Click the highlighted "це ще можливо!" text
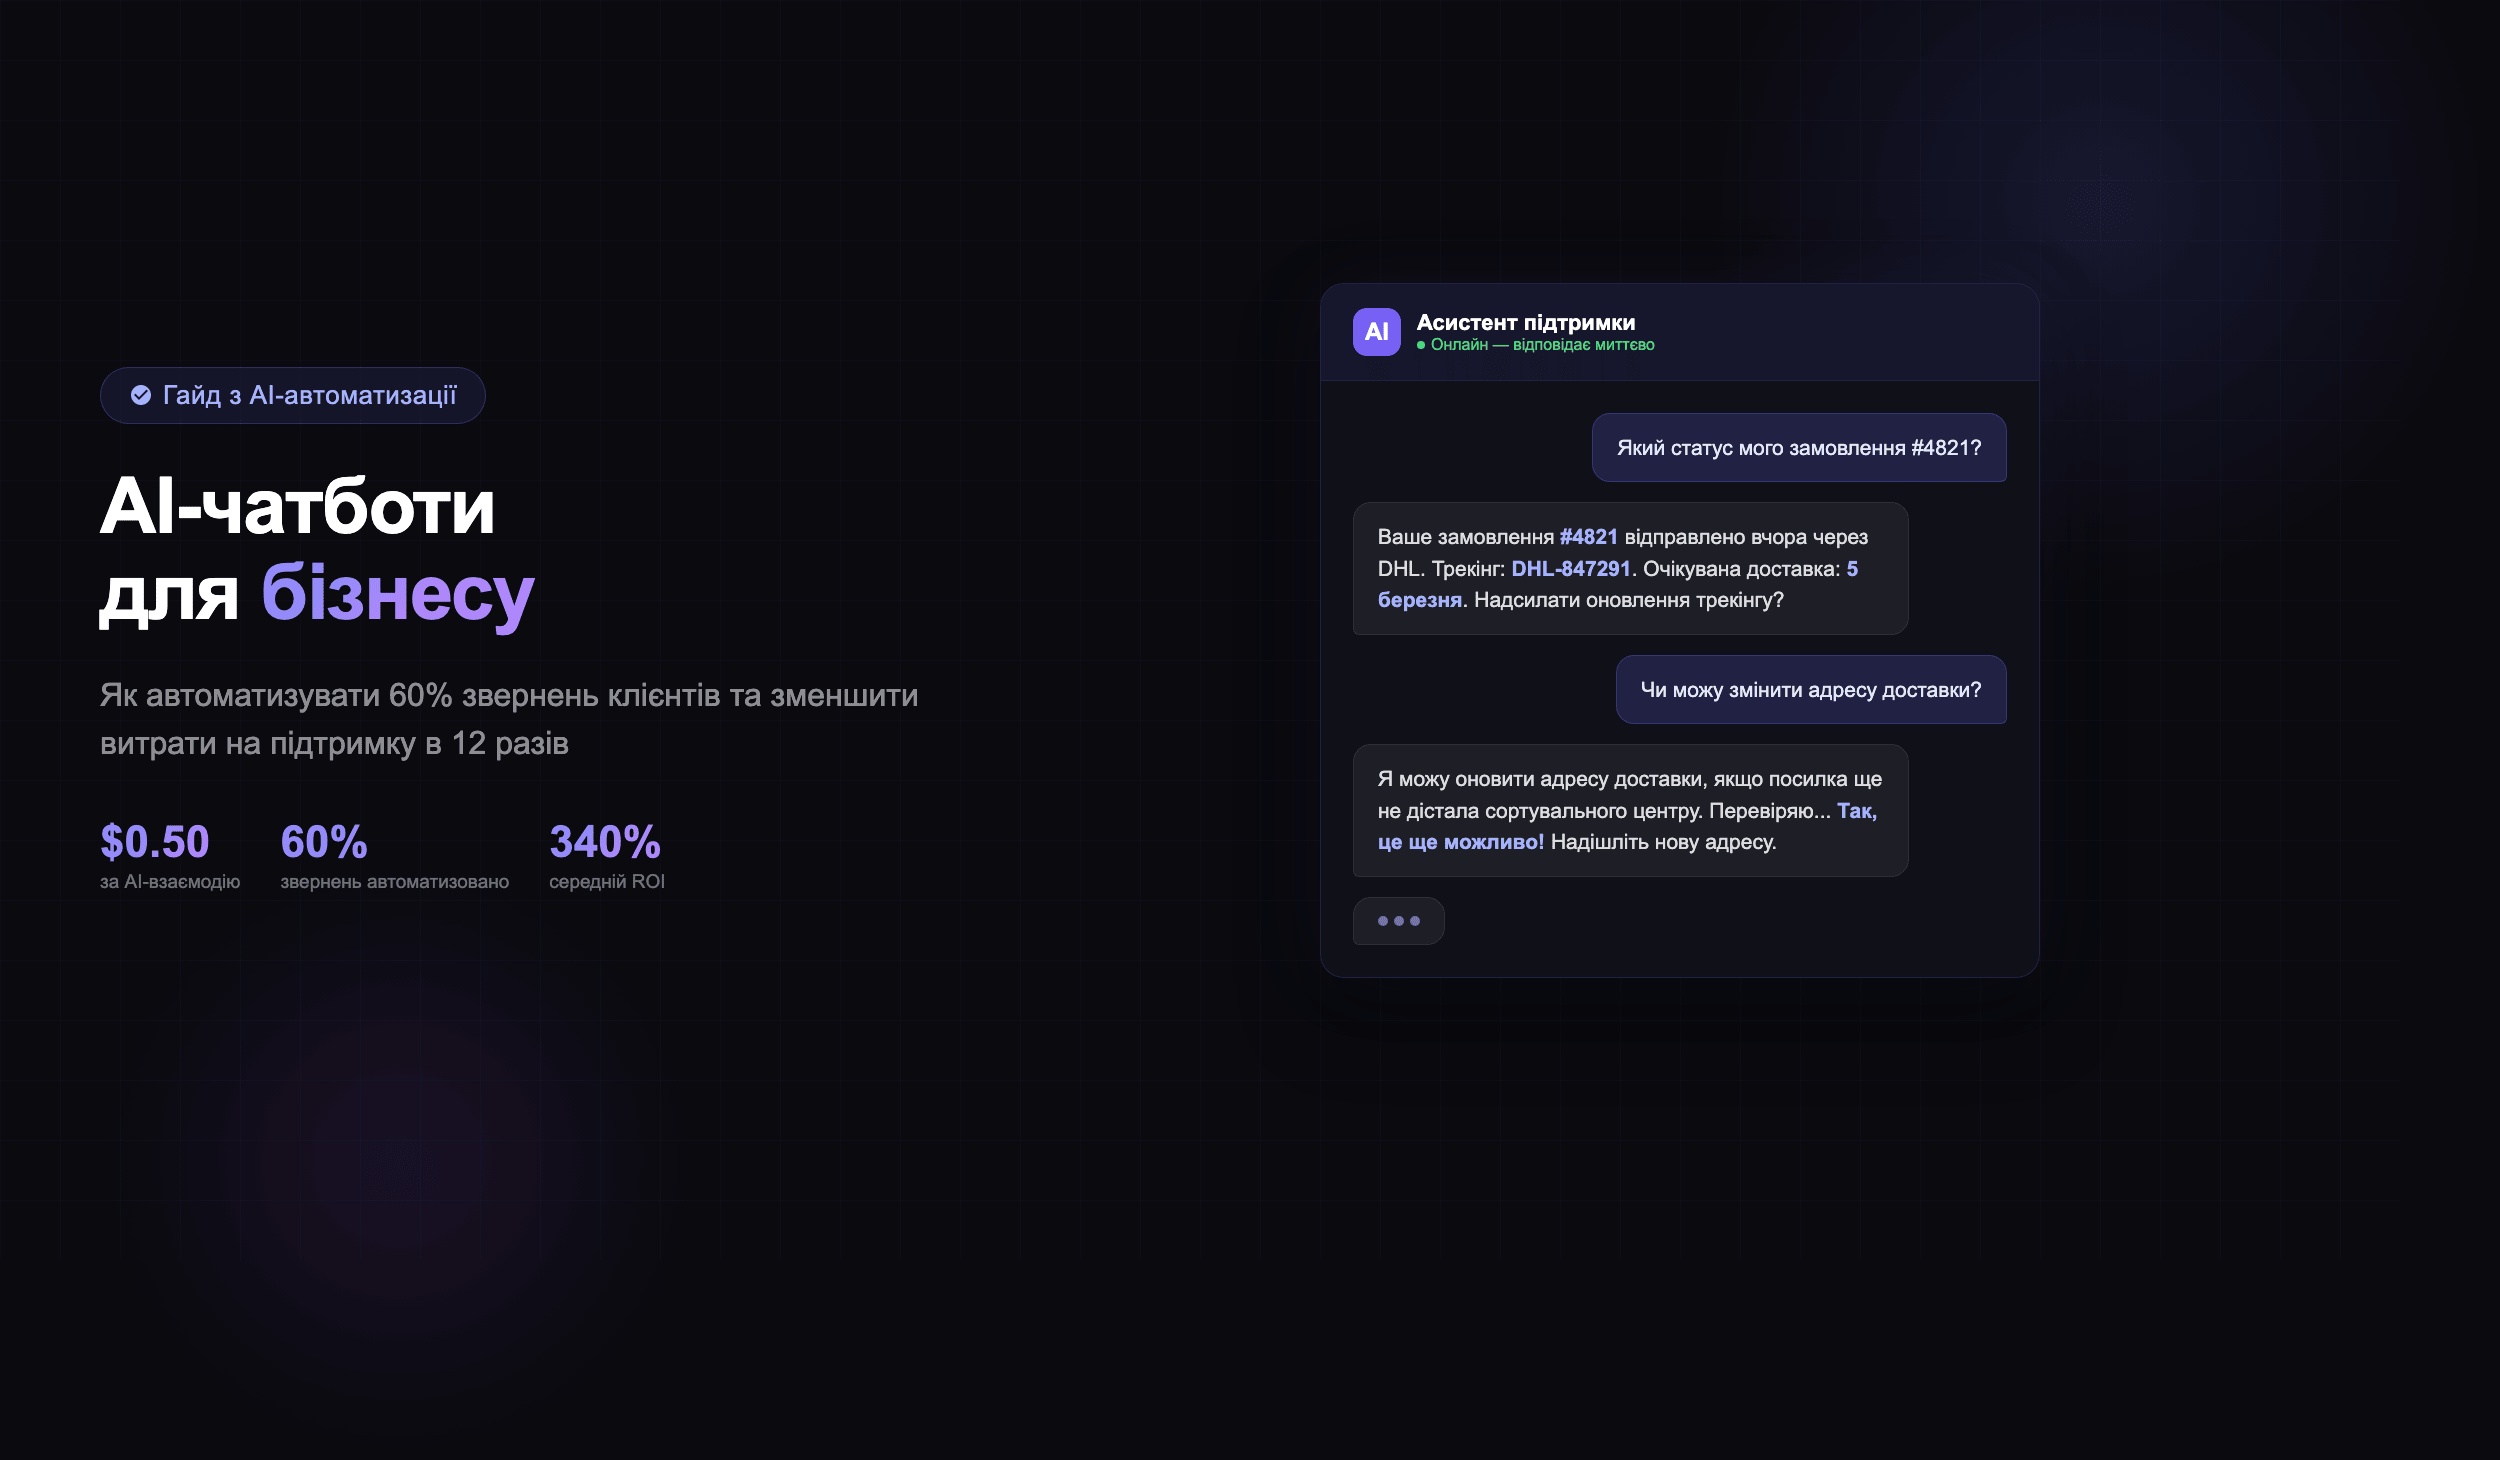The height and width of the screenshot is (1460, 2500). pos(1461,842)
